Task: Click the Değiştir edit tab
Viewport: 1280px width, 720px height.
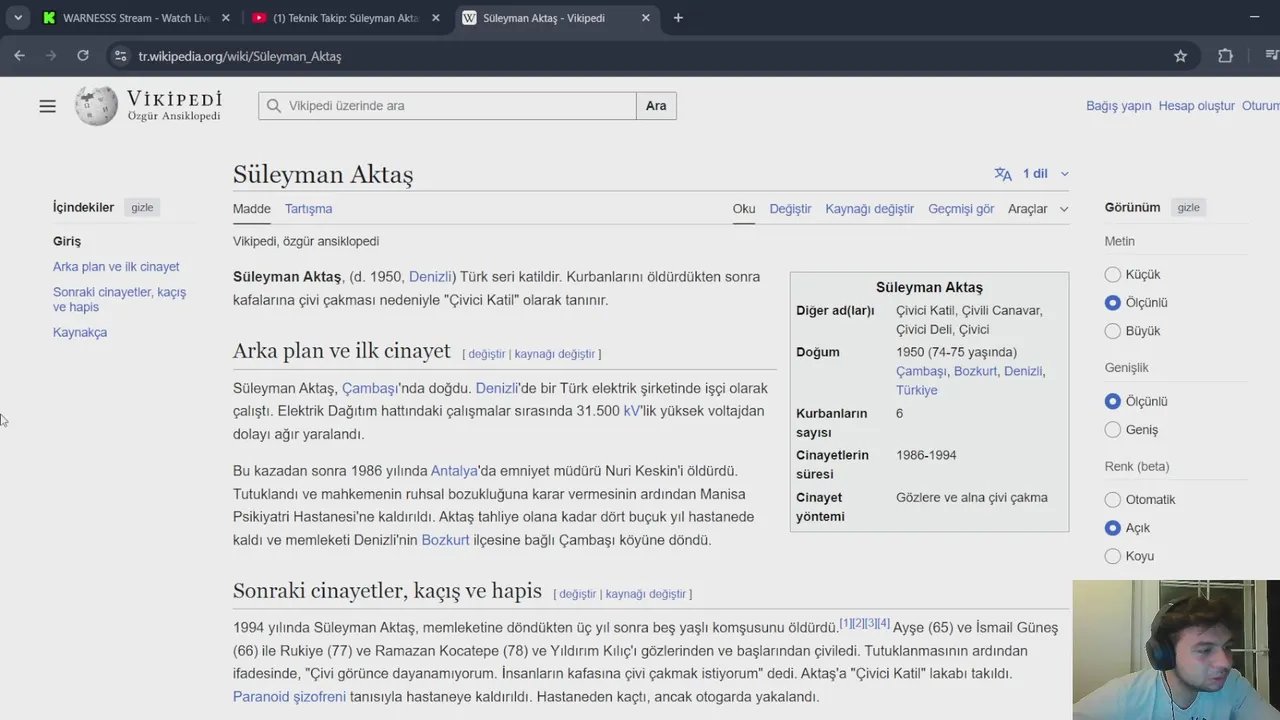Action: pos(790,209)
